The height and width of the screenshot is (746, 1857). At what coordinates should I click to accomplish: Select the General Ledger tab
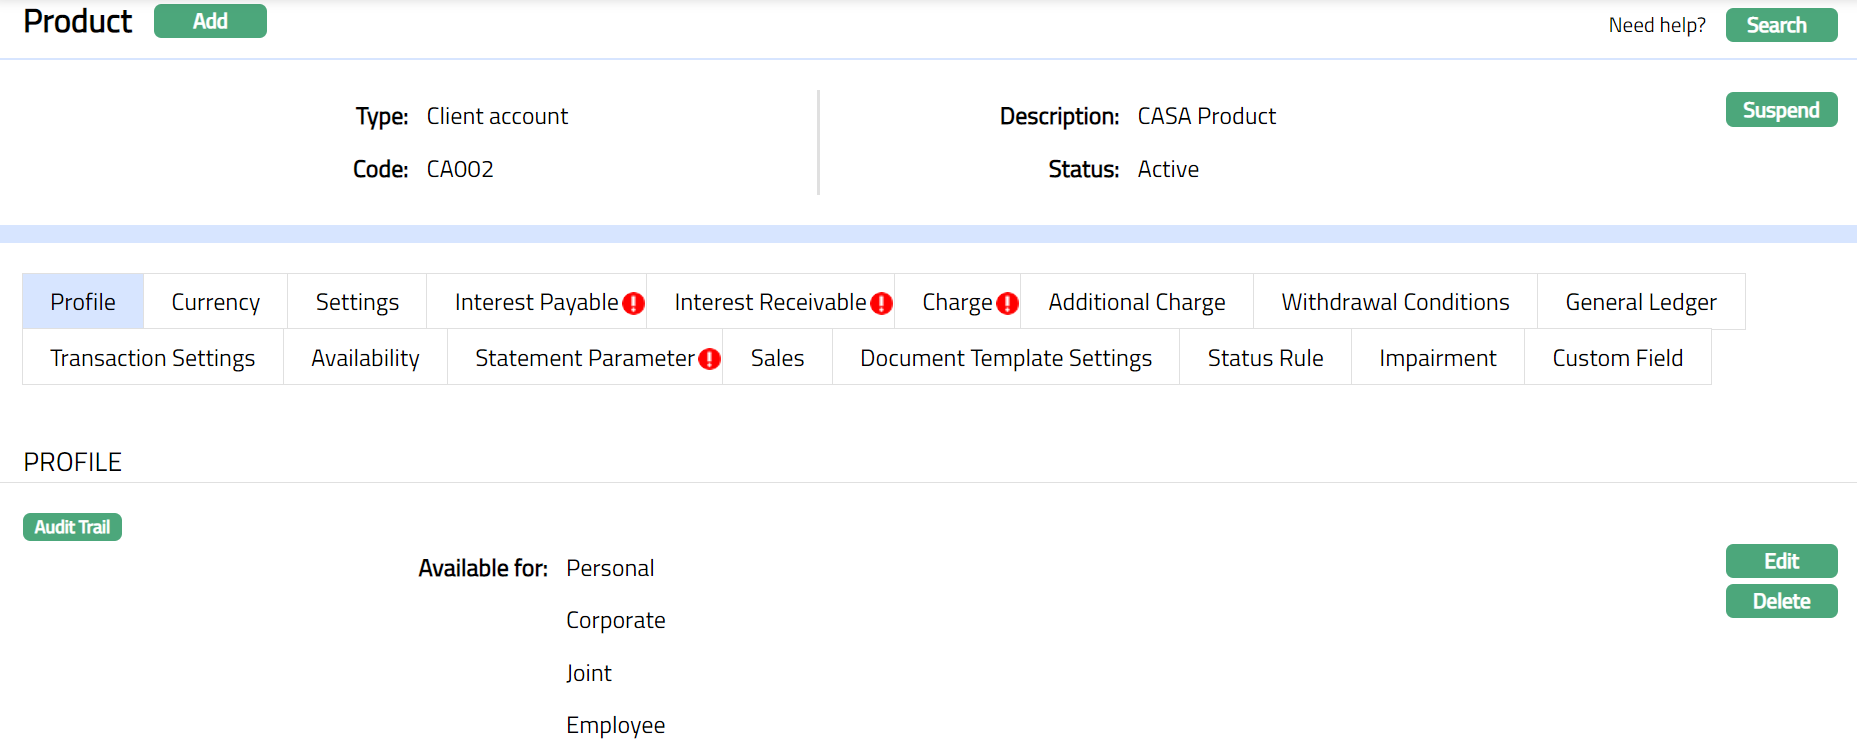[1640, 302]
